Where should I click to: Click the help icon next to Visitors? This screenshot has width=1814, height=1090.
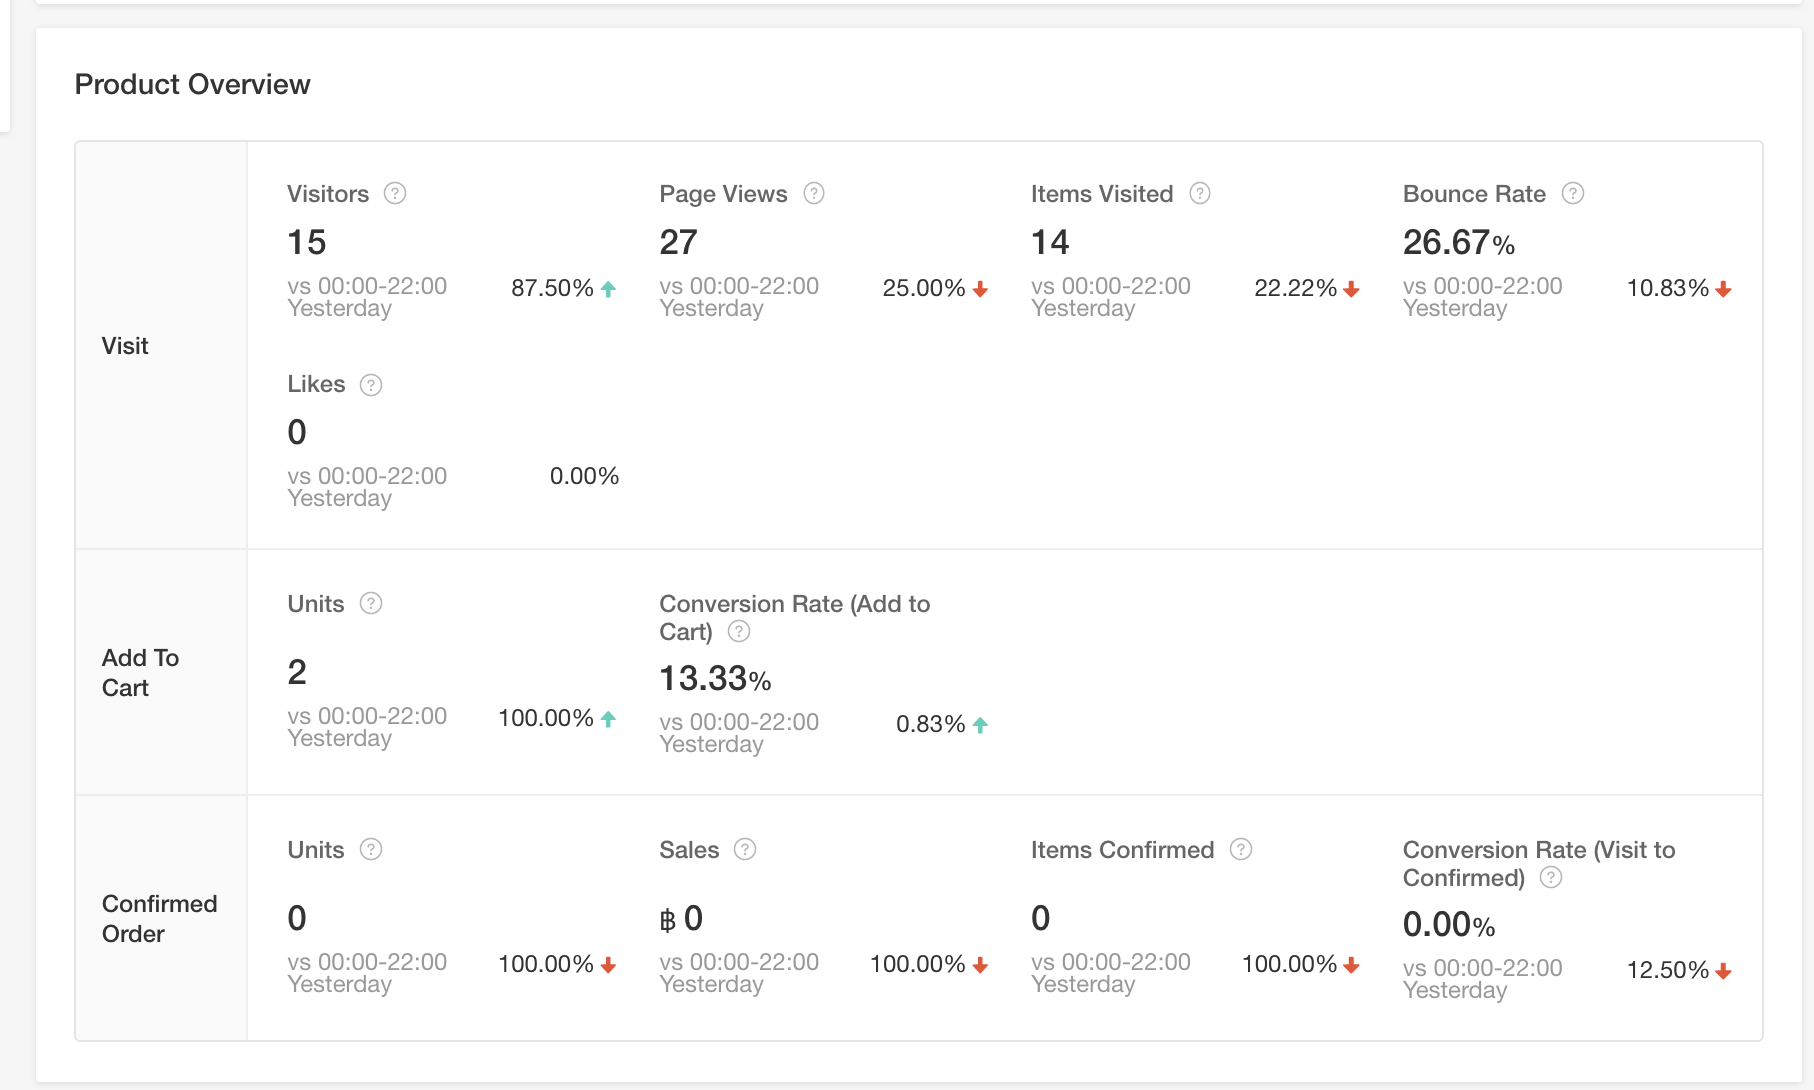[x=395, y=194]
